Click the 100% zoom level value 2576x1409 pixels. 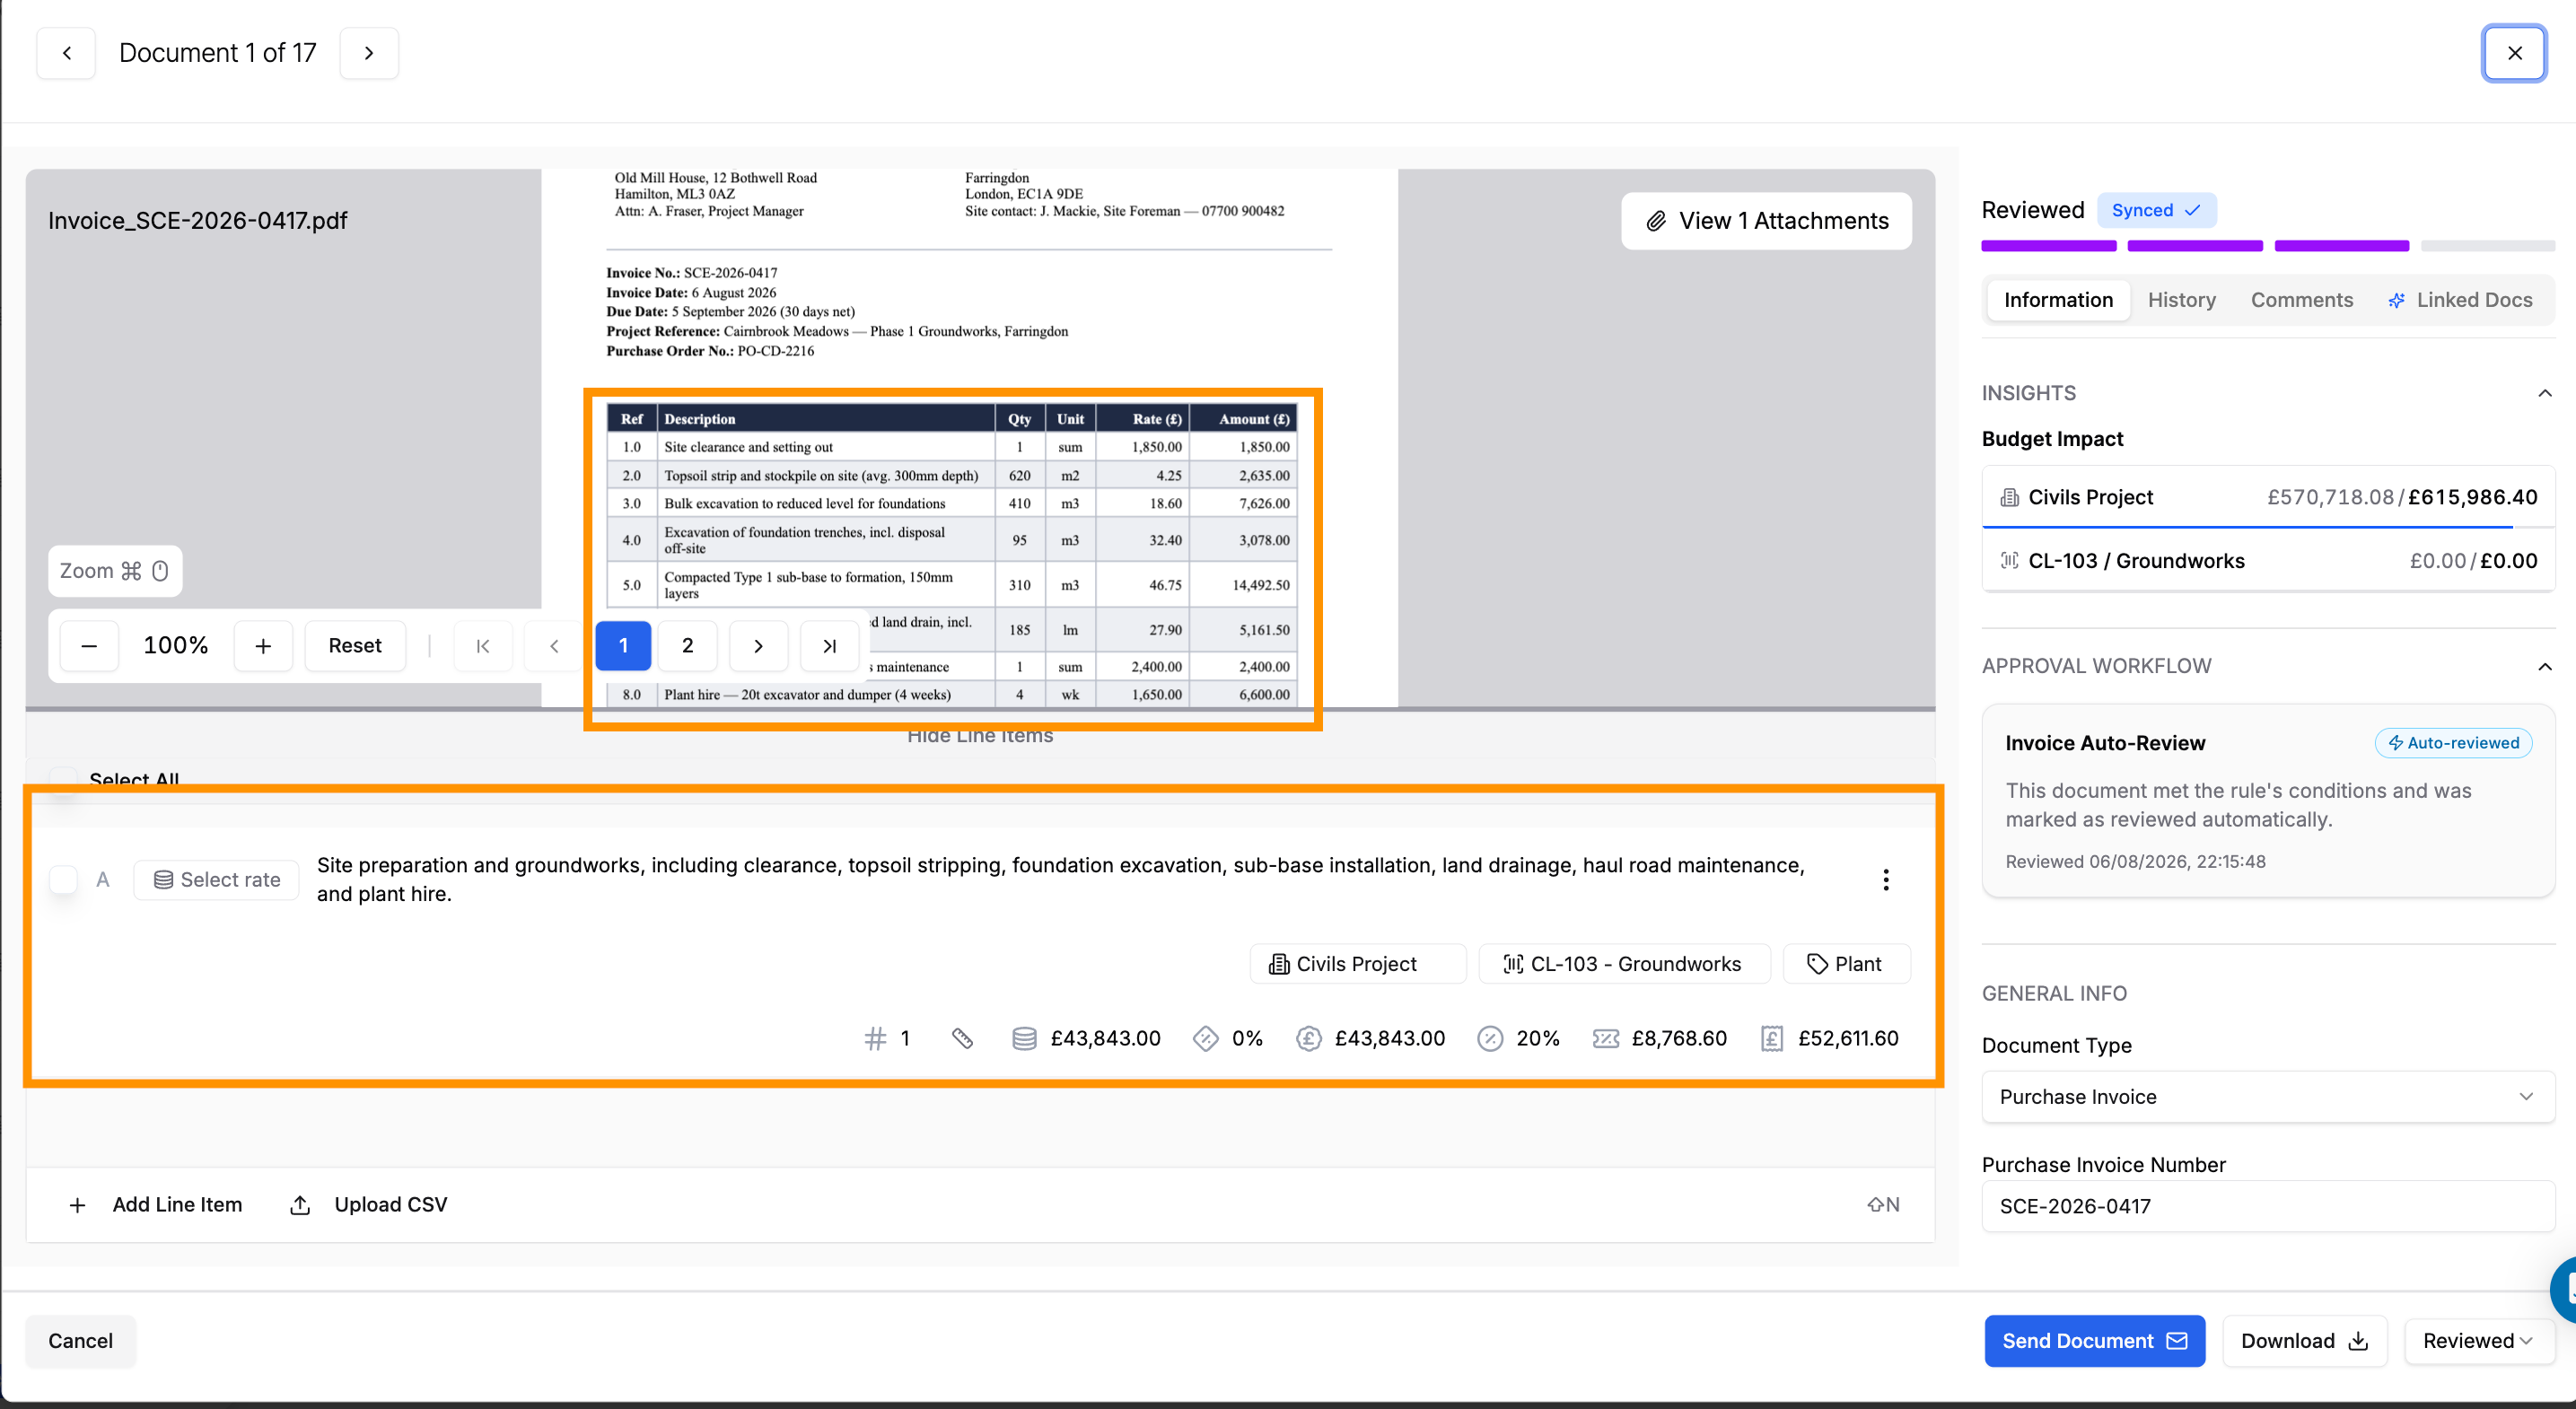click(176, 646)
